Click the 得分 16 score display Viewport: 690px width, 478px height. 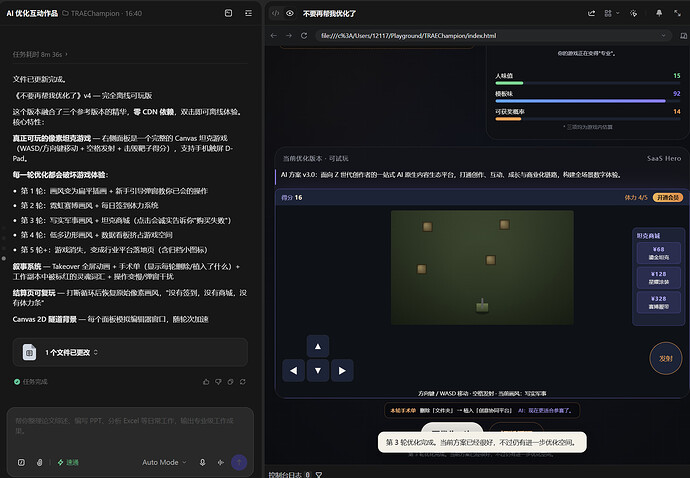click(x=292, y=198)
